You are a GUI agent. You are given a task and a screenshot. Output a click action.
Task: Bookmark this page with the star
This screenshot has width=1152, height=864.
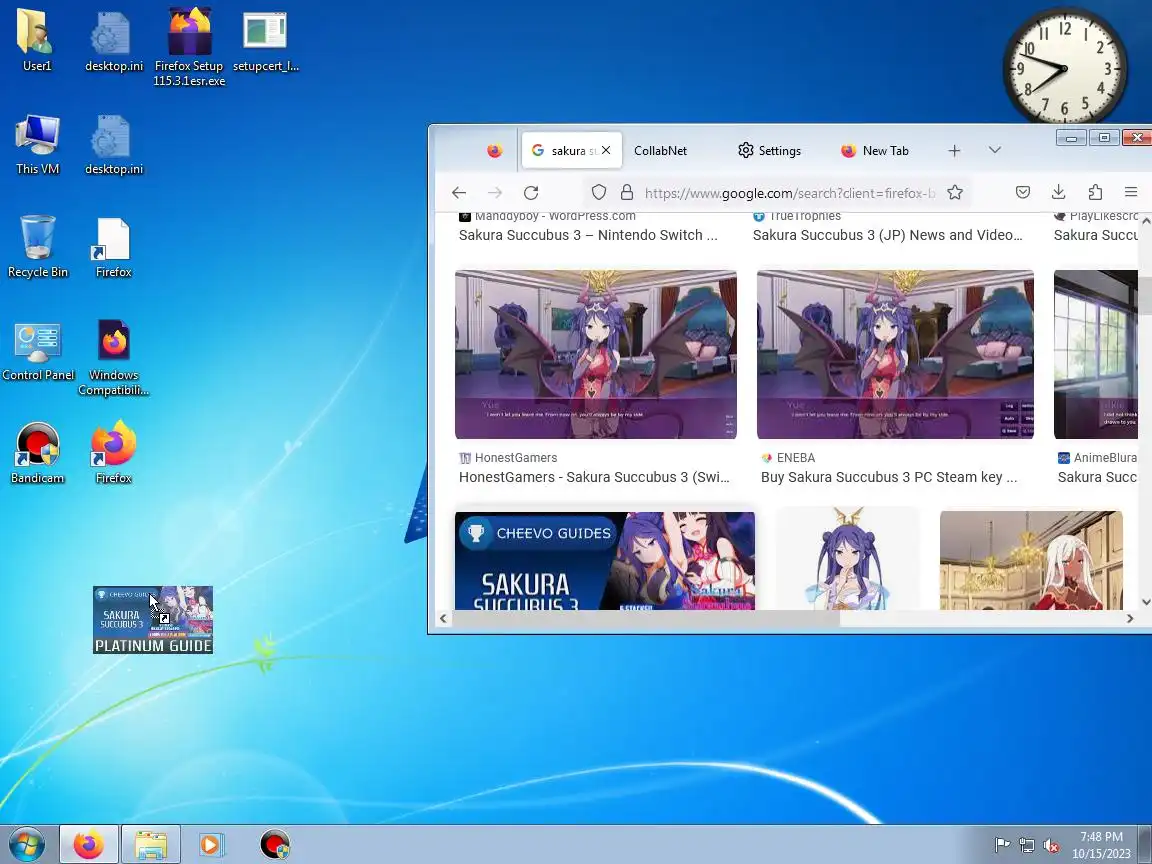tap(954, 192)
